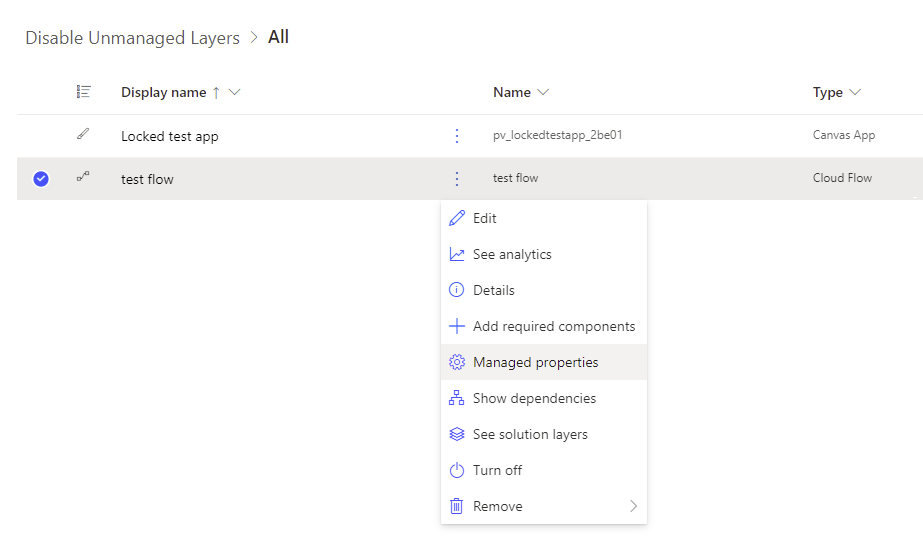Click test flow in the Display name column
This screenshot has width=923, height=555.
click(147, 179)
